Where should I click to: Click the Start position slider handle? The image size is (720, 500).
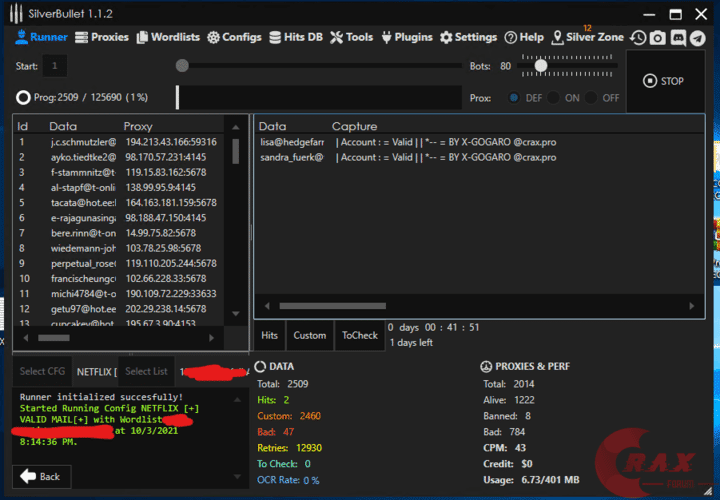coord(182,66)
